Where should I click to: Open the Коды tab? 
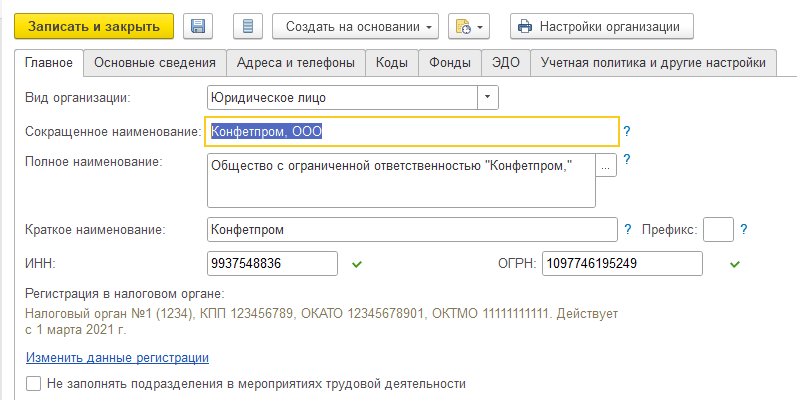click(x=392, y=63)
